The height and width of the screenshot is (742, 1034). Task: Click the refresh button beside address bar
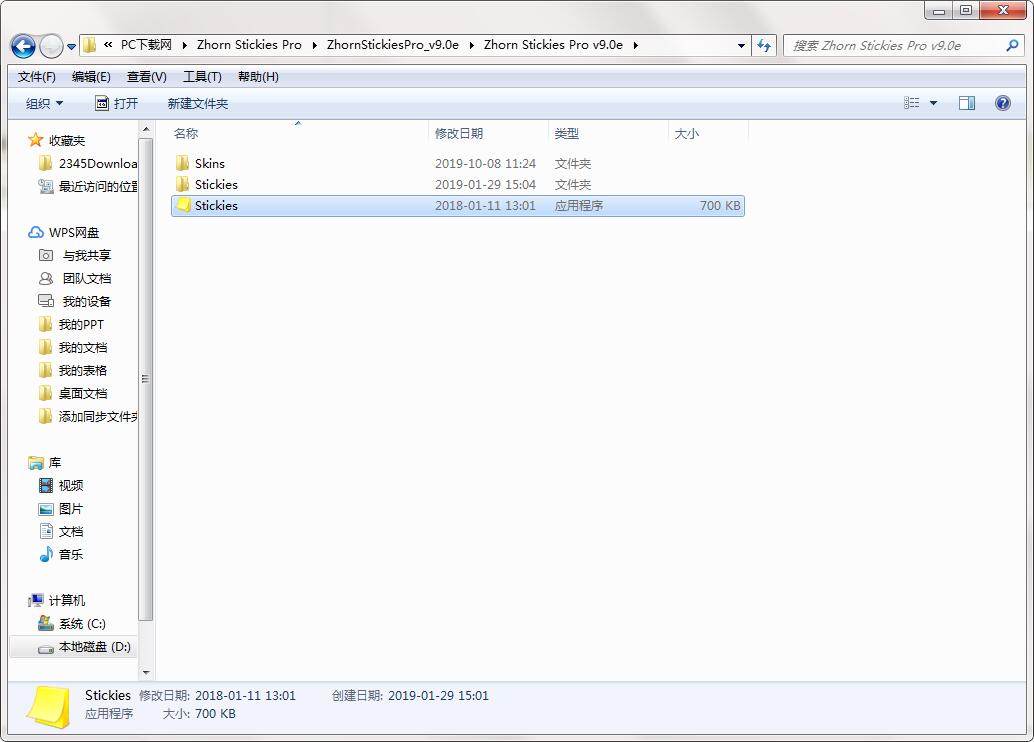[x=764, y=46]
